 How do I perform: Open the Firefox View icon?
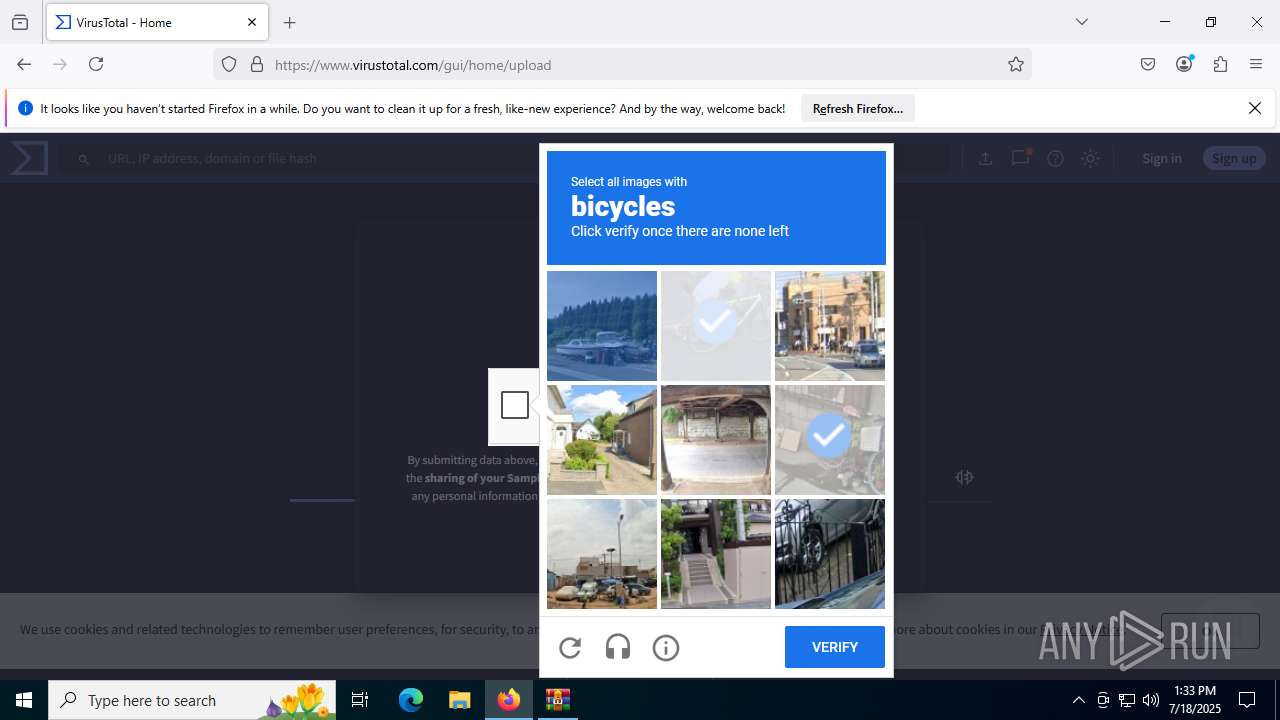[x=20, y=22]
